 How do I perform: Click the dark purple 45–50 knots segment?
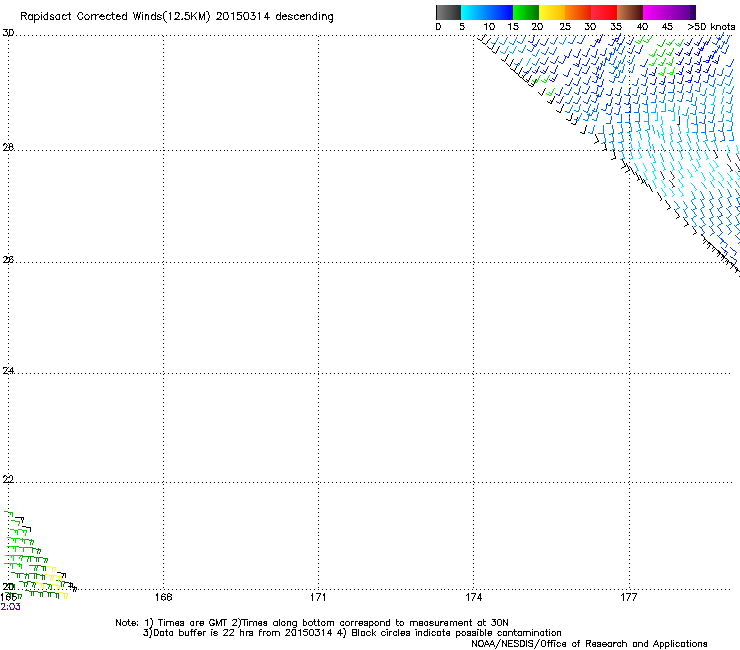tap(682, 12)
